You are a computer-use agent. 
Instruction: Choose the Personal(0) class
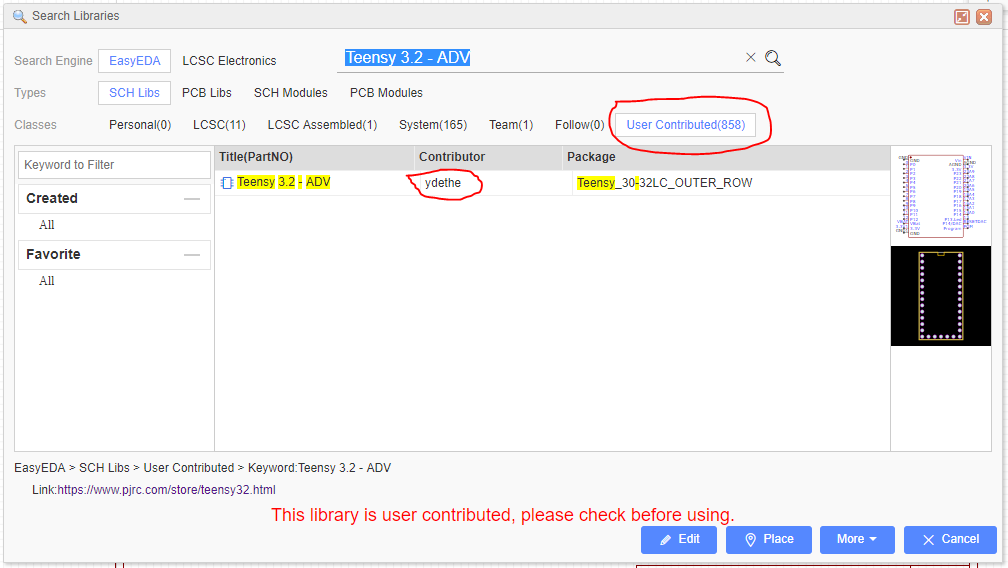[x=140, y=125]
